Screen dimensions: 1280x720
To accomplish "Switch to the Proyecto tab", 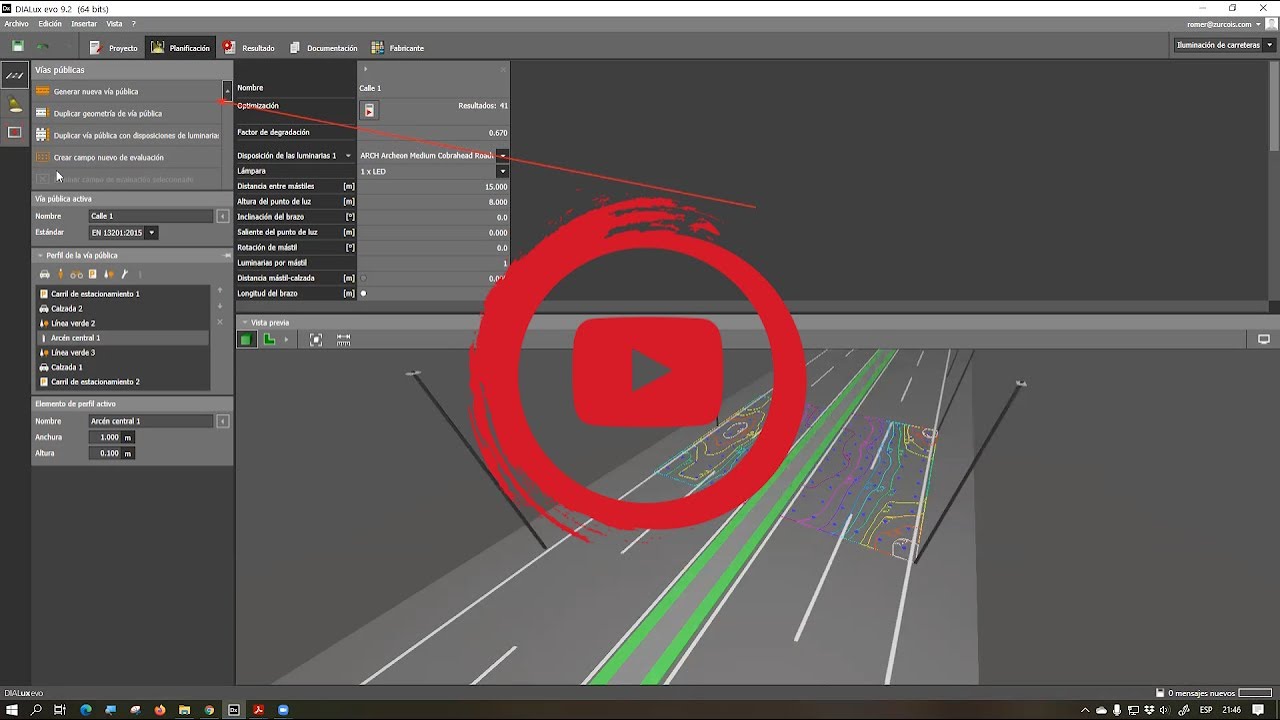I will 113,48.
